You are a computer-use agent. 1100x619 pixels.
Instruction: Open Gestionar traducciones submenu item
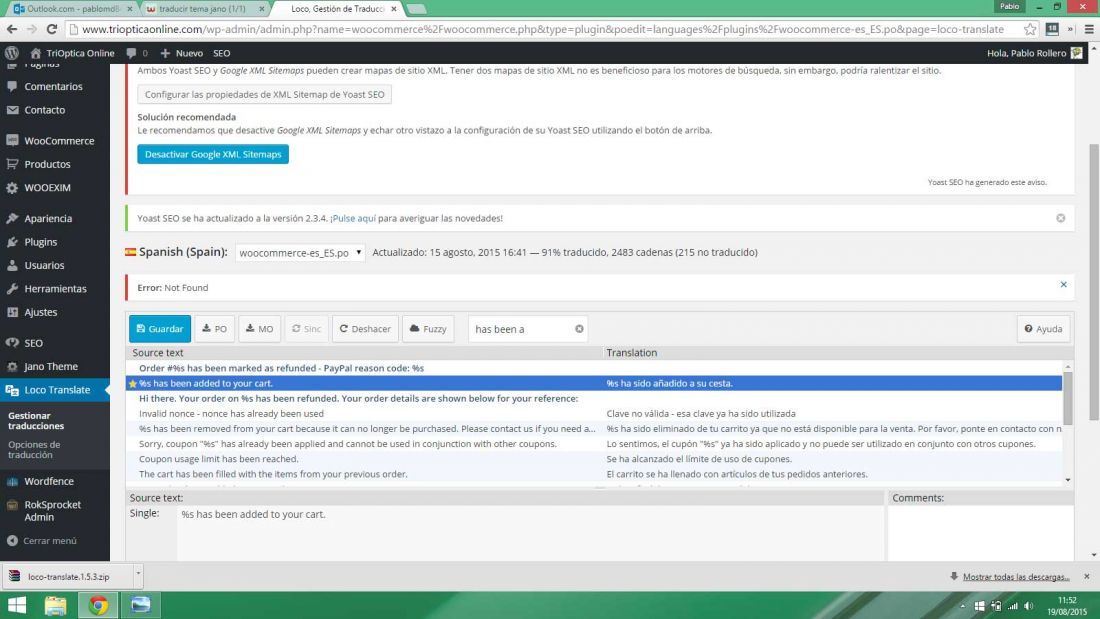tap(36, 421)
